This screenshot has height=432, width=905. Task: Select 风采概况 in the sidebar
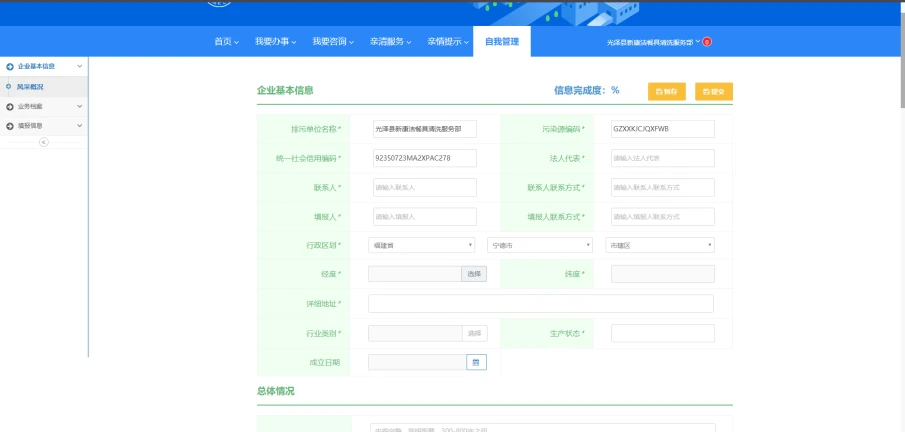coord(30,87)
